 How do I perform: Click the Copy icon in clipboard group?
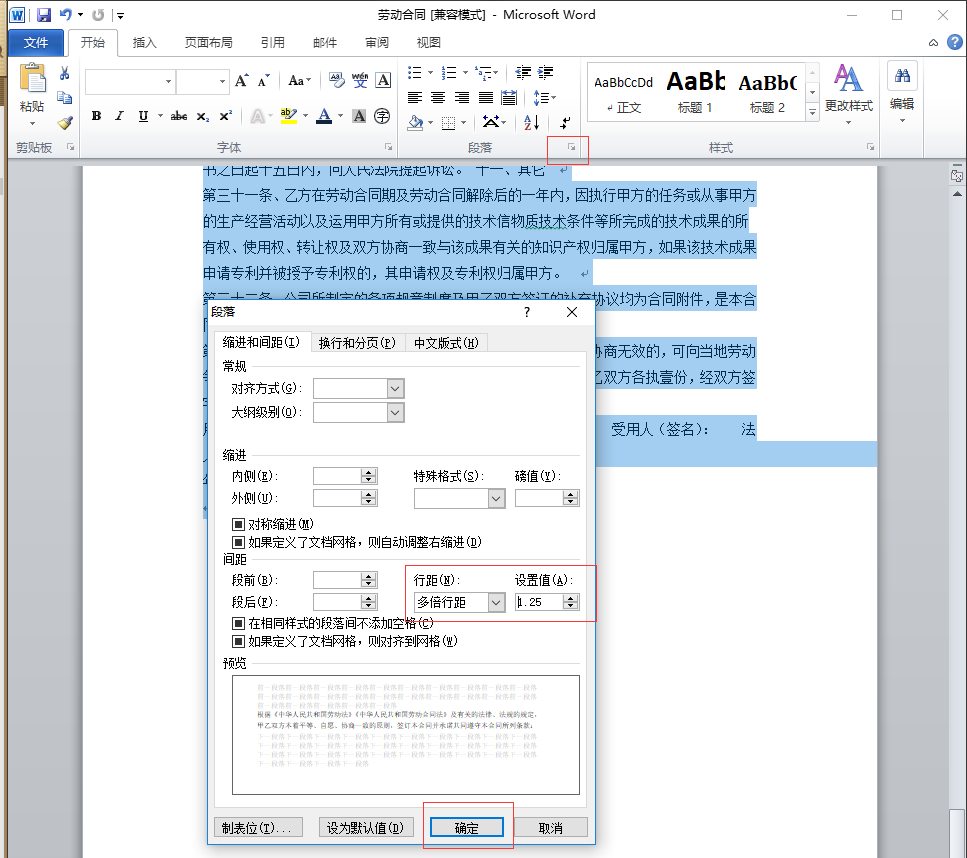click(x=64, y=97)
